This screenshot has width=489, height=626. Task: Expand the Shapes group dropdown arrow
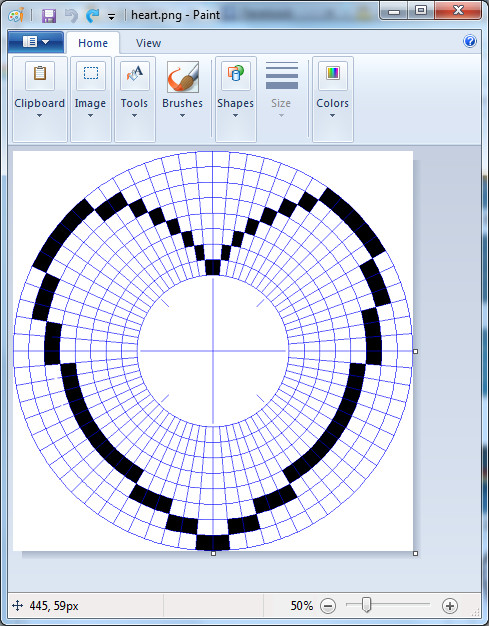pyautogui.click(x=236, y=116)
